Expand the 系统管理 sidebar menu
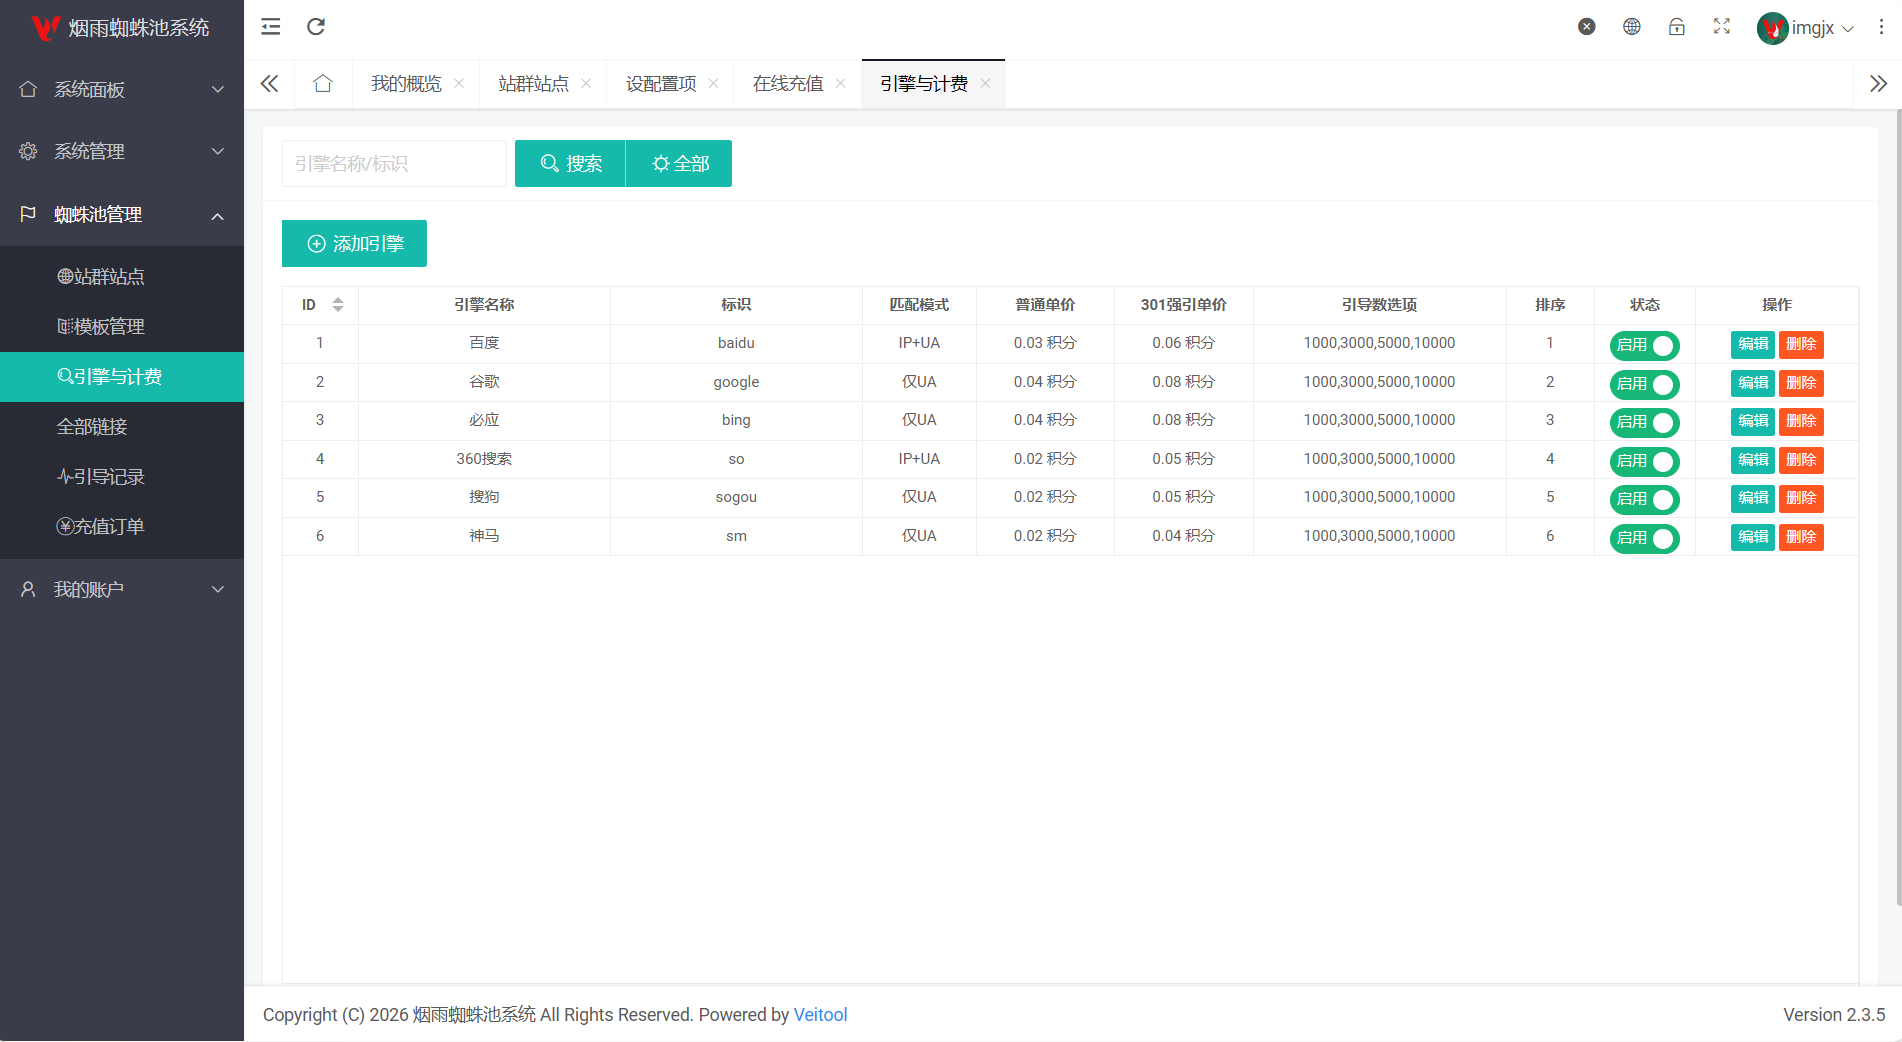Viewport: 1902px width, 1042px height. coord(122,151)
